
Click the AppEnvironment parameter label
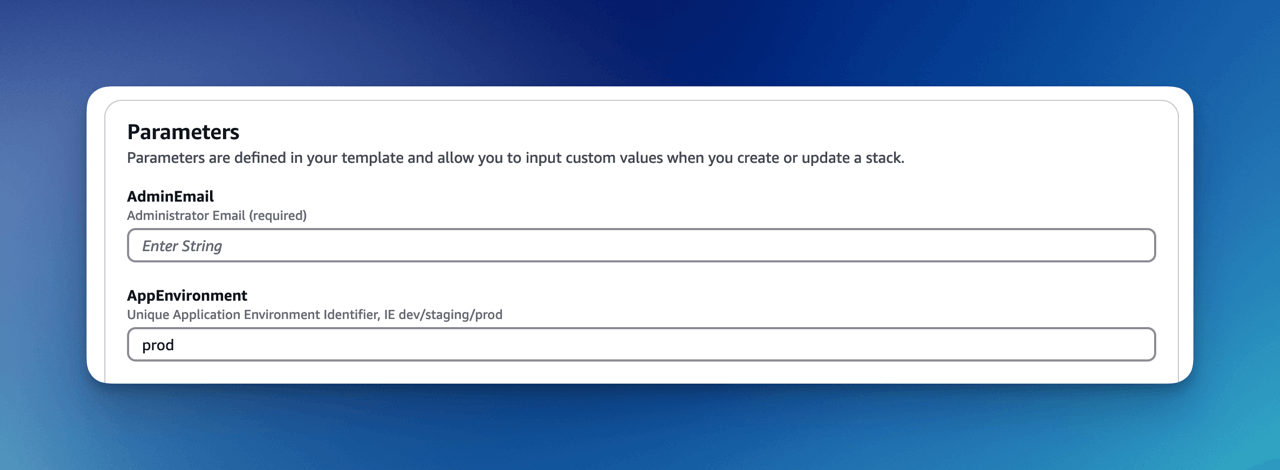(x=187, y=296)
